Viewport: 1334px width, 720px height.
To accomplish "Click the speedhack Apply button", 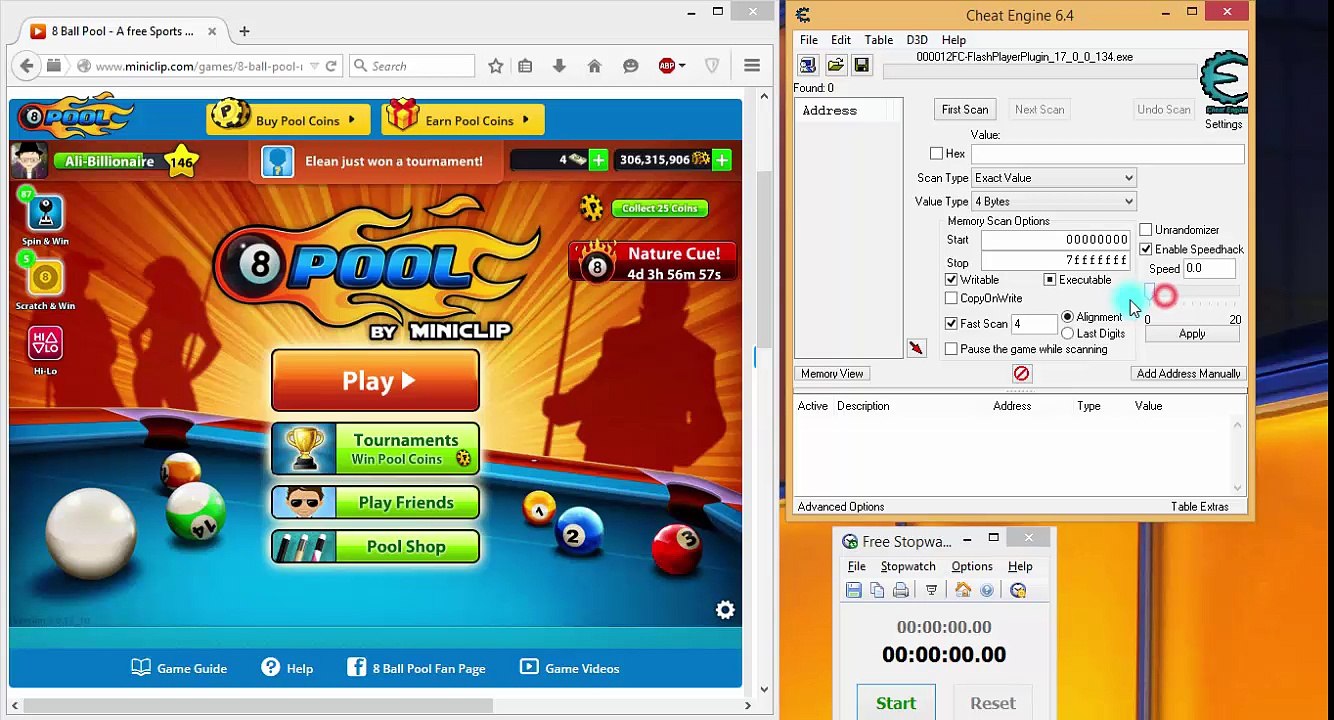I will (1192, 334).
